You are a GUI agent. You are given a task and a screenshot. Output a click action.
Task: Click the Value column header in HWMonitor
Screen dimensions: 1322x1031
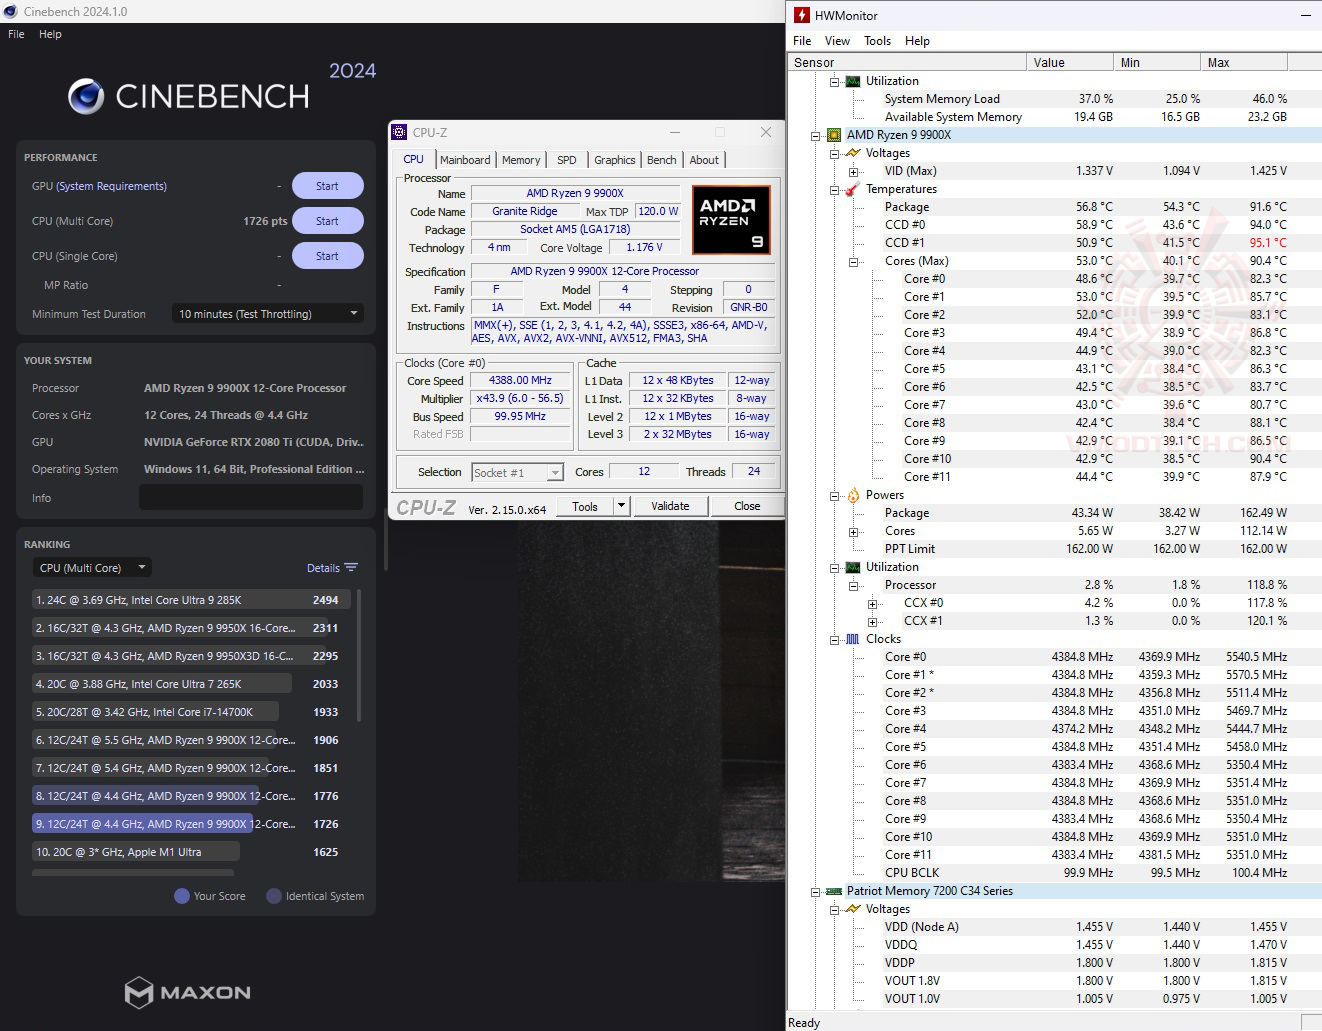(x=1070, y=62)
